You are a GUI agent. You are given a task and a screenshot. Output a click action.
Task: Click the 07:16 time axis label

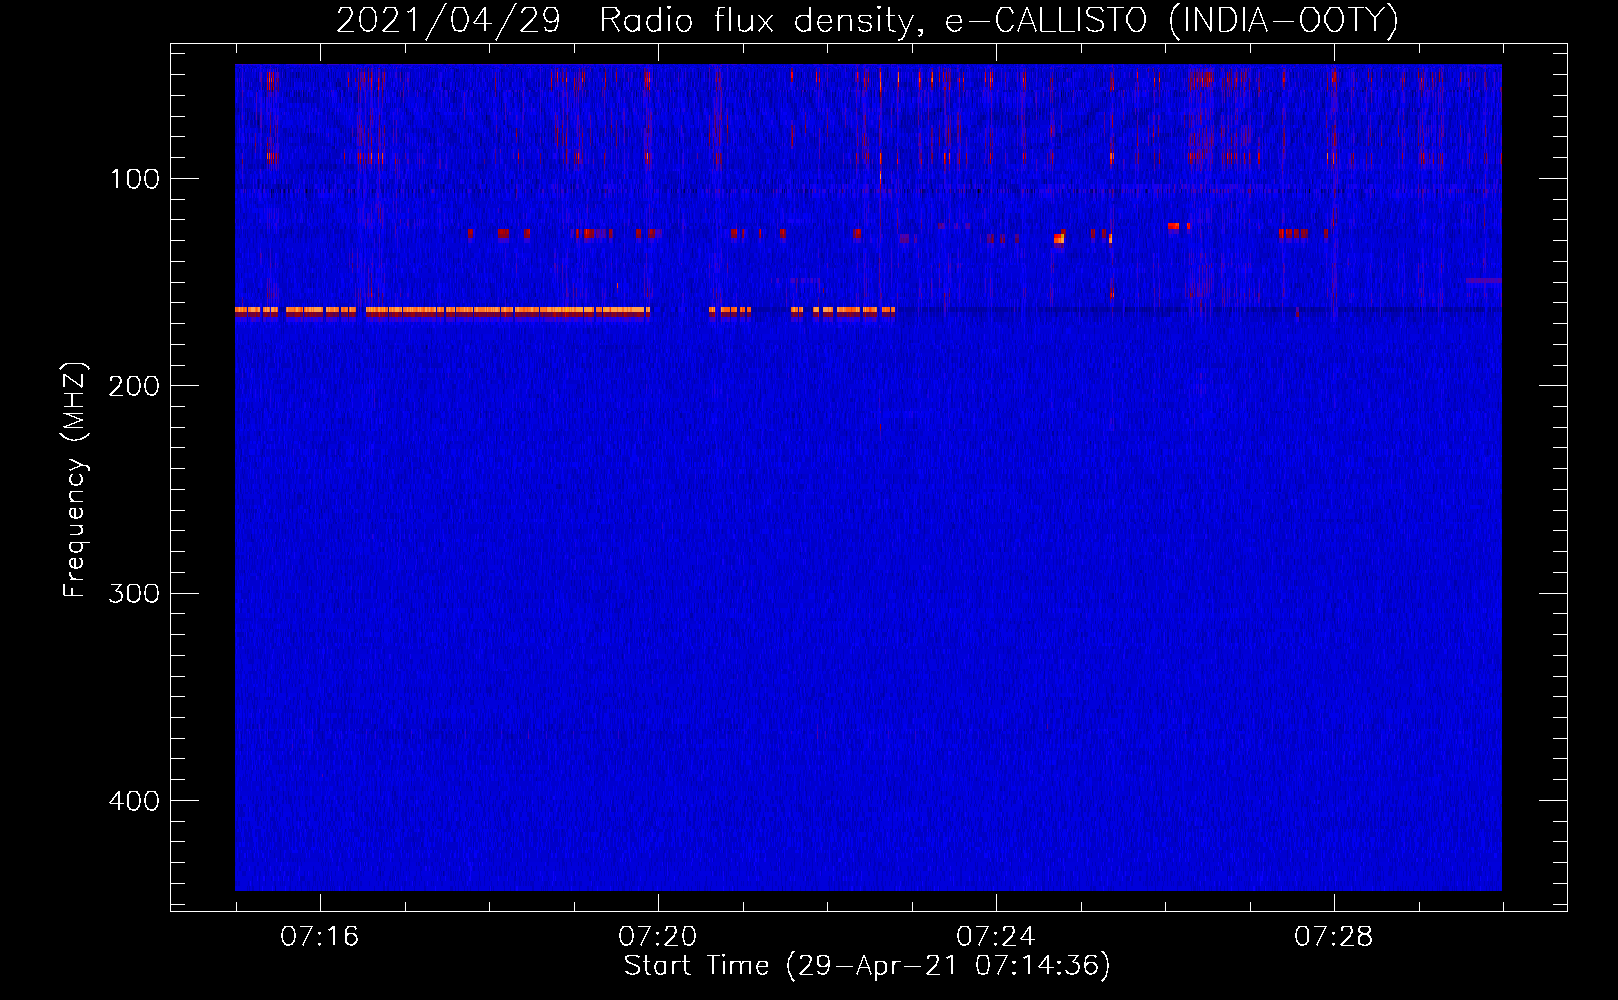pyautogui.click(x=319, y=937)
